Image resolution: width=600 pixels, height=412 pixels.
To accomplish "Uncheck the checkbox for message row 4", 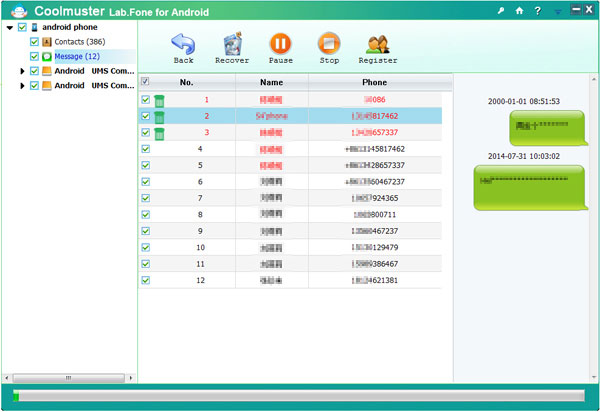I will click(x=146, y=149).
